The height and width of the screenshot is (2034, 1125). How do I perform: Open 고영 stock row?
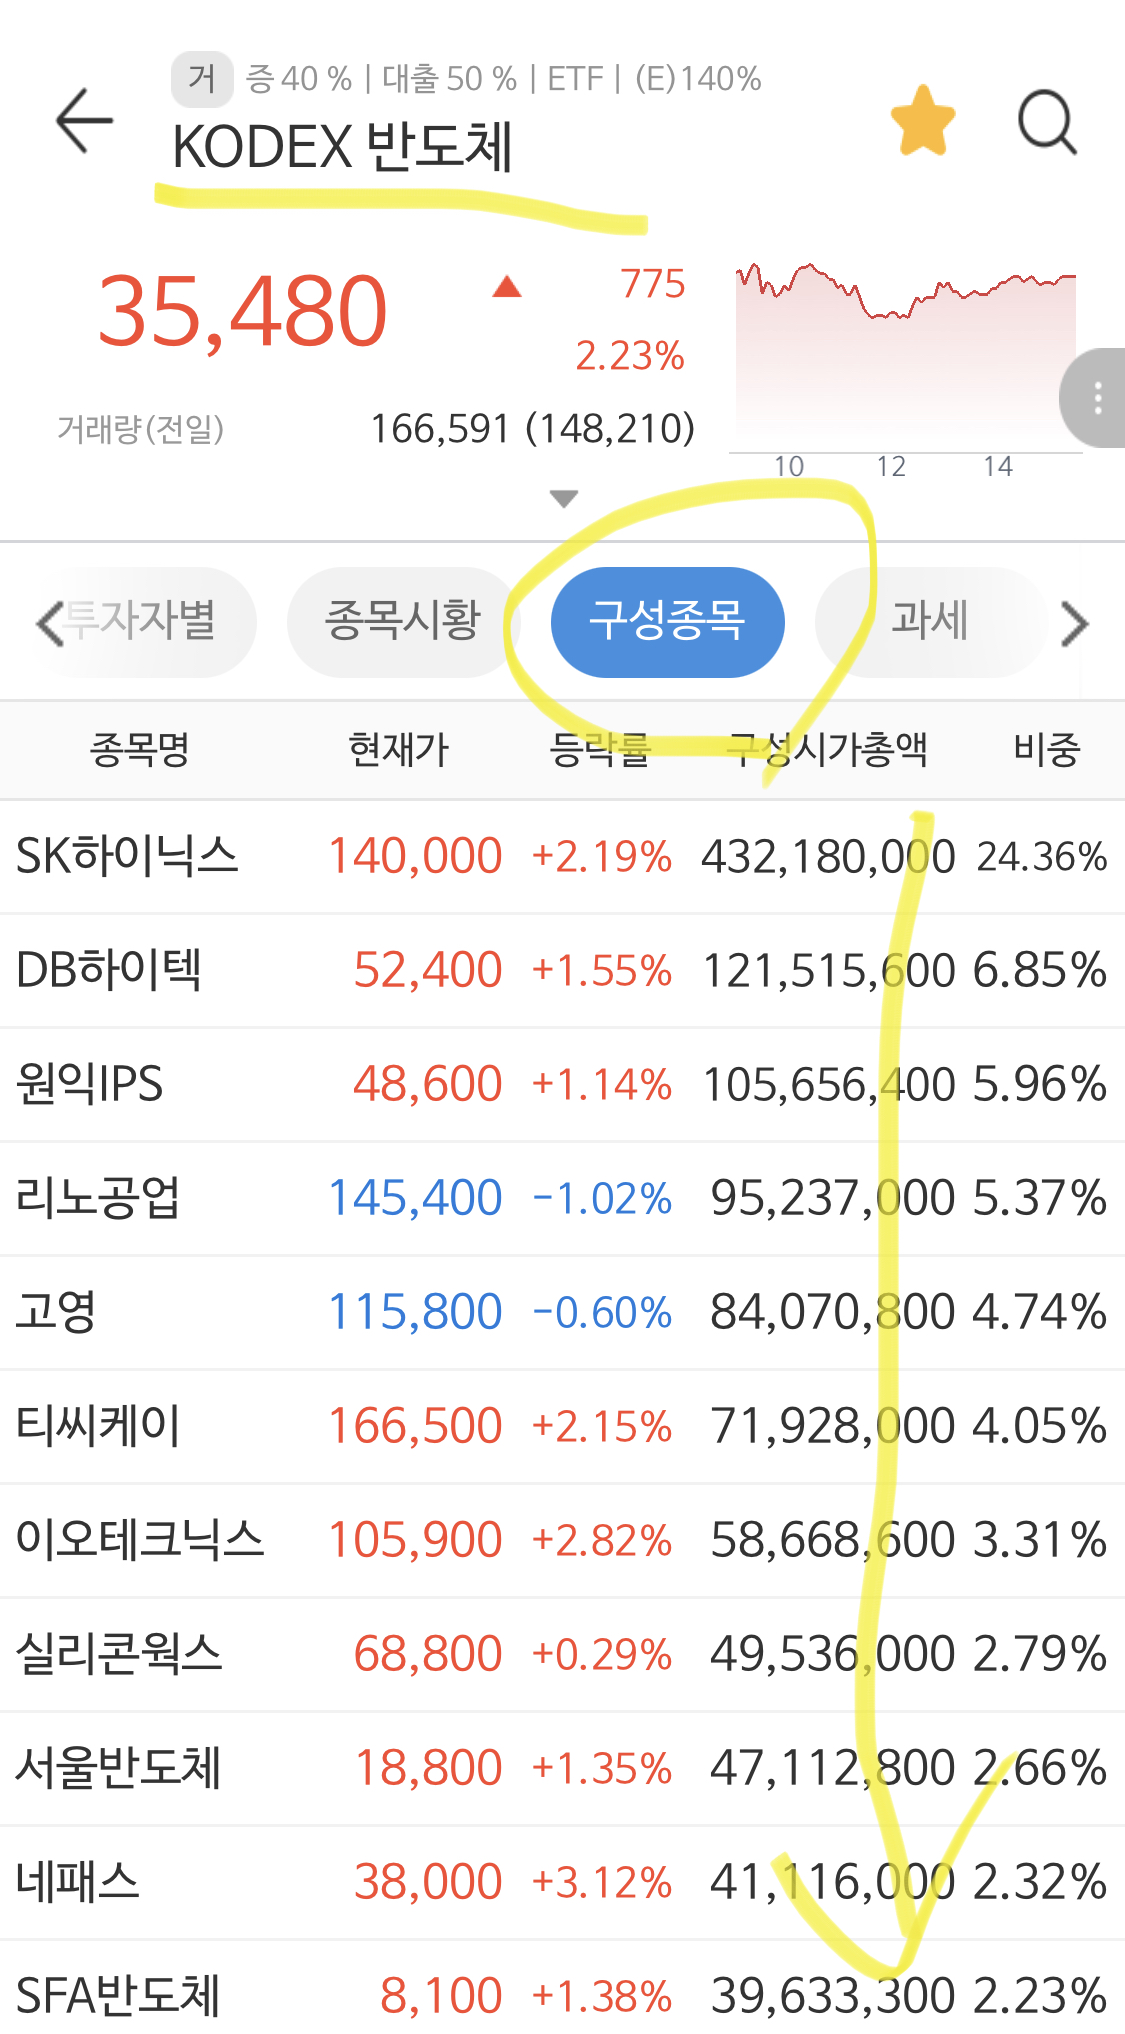coord(562,1313)
